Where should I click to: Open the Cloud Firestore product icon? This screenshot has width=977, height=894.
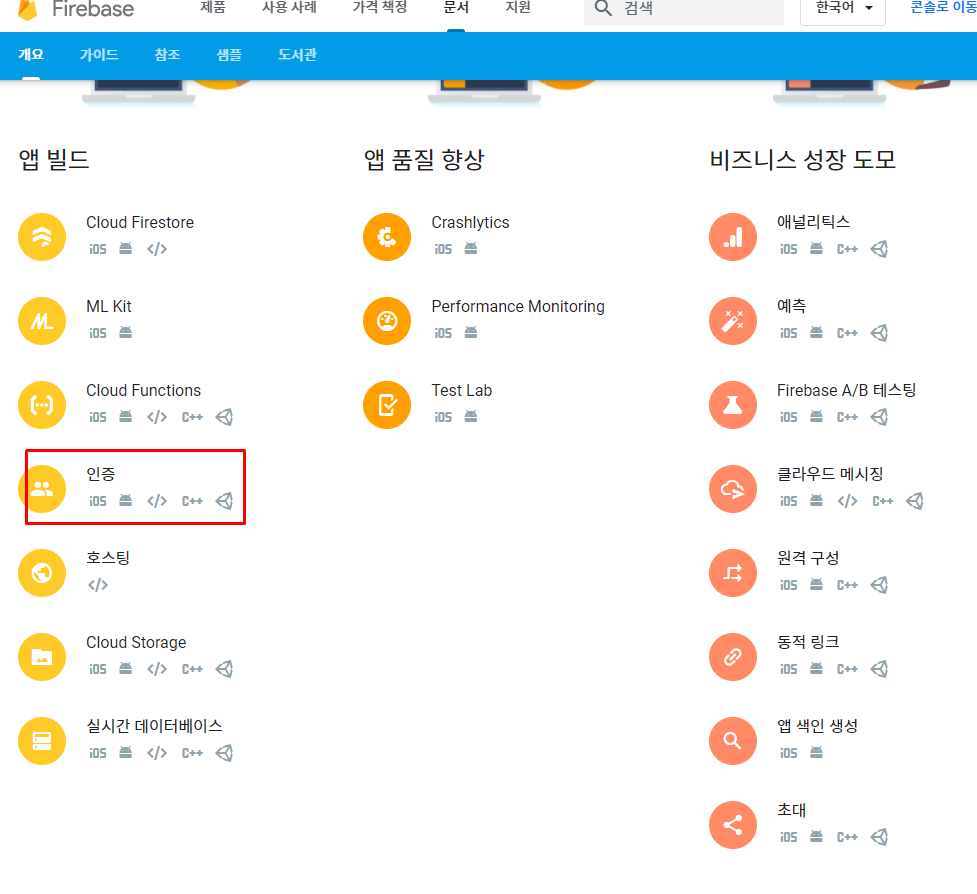point(42,237)
